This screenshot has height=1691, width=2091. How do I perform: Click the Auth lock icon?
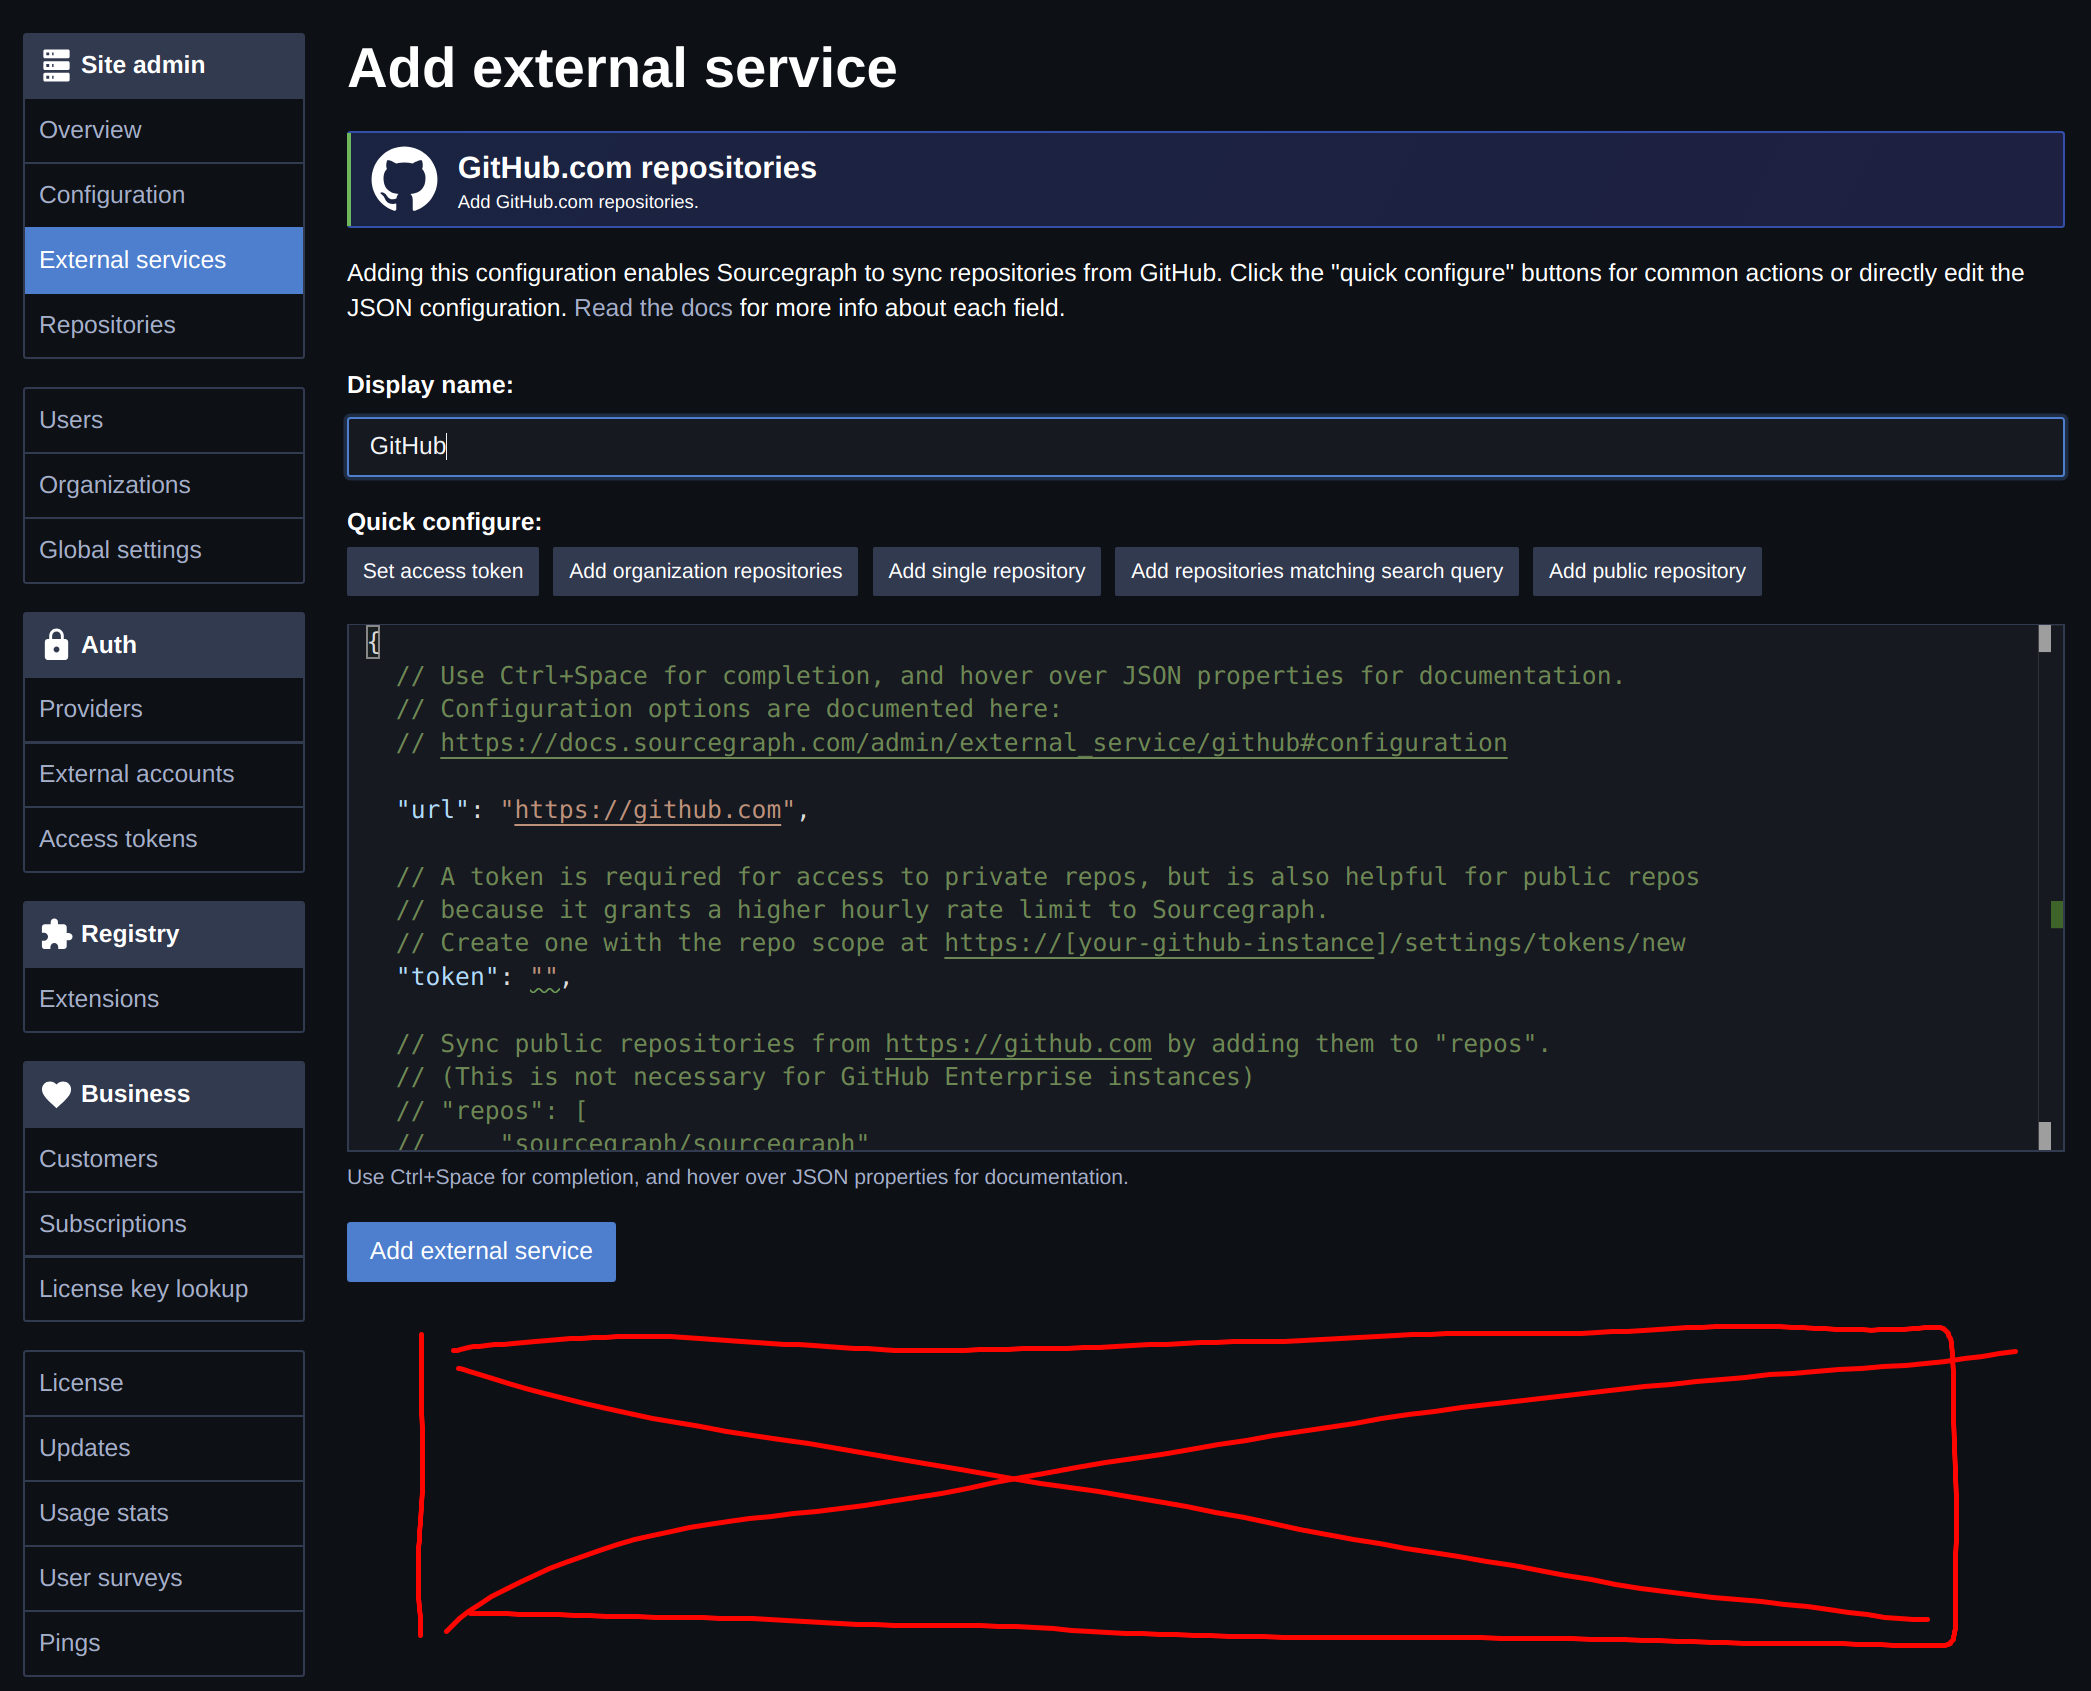click(56, 645)
